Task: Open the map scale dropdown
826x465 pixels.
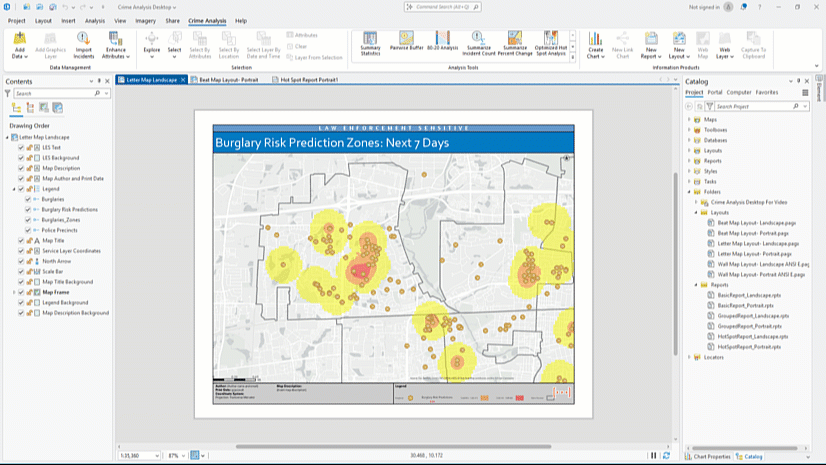Action: point(156,456)
